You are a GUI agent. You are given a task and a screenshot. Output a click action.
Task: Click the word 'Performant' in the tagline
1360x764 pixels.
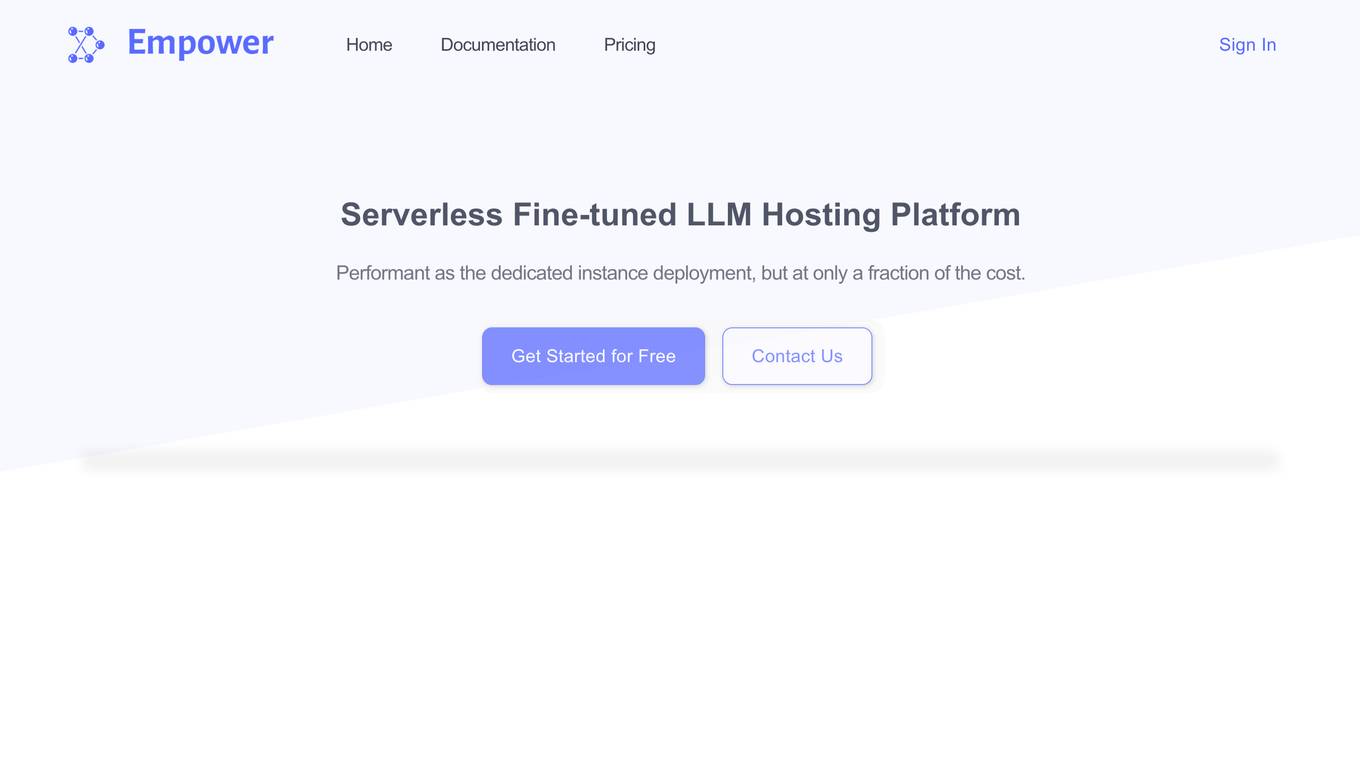click(383, 273)
